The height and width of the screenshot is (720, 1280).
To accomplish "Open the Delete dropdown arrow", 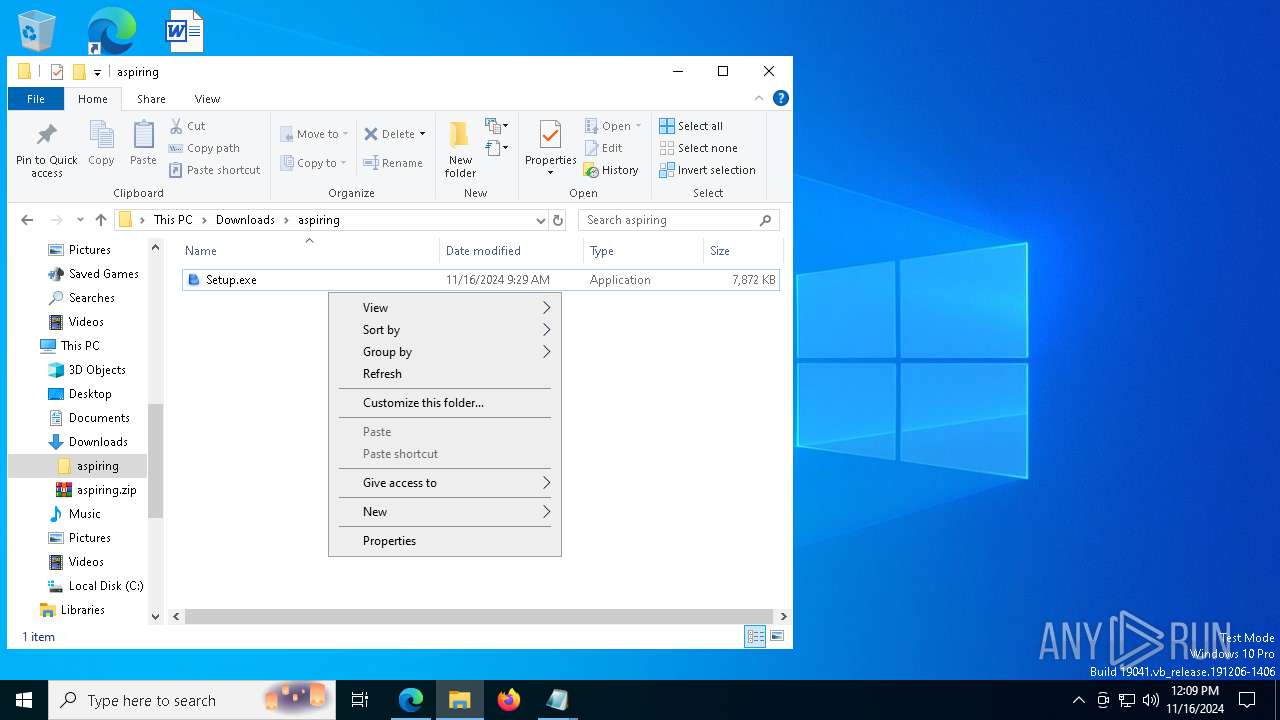I will pyautogui.click(x=422, y=134).
